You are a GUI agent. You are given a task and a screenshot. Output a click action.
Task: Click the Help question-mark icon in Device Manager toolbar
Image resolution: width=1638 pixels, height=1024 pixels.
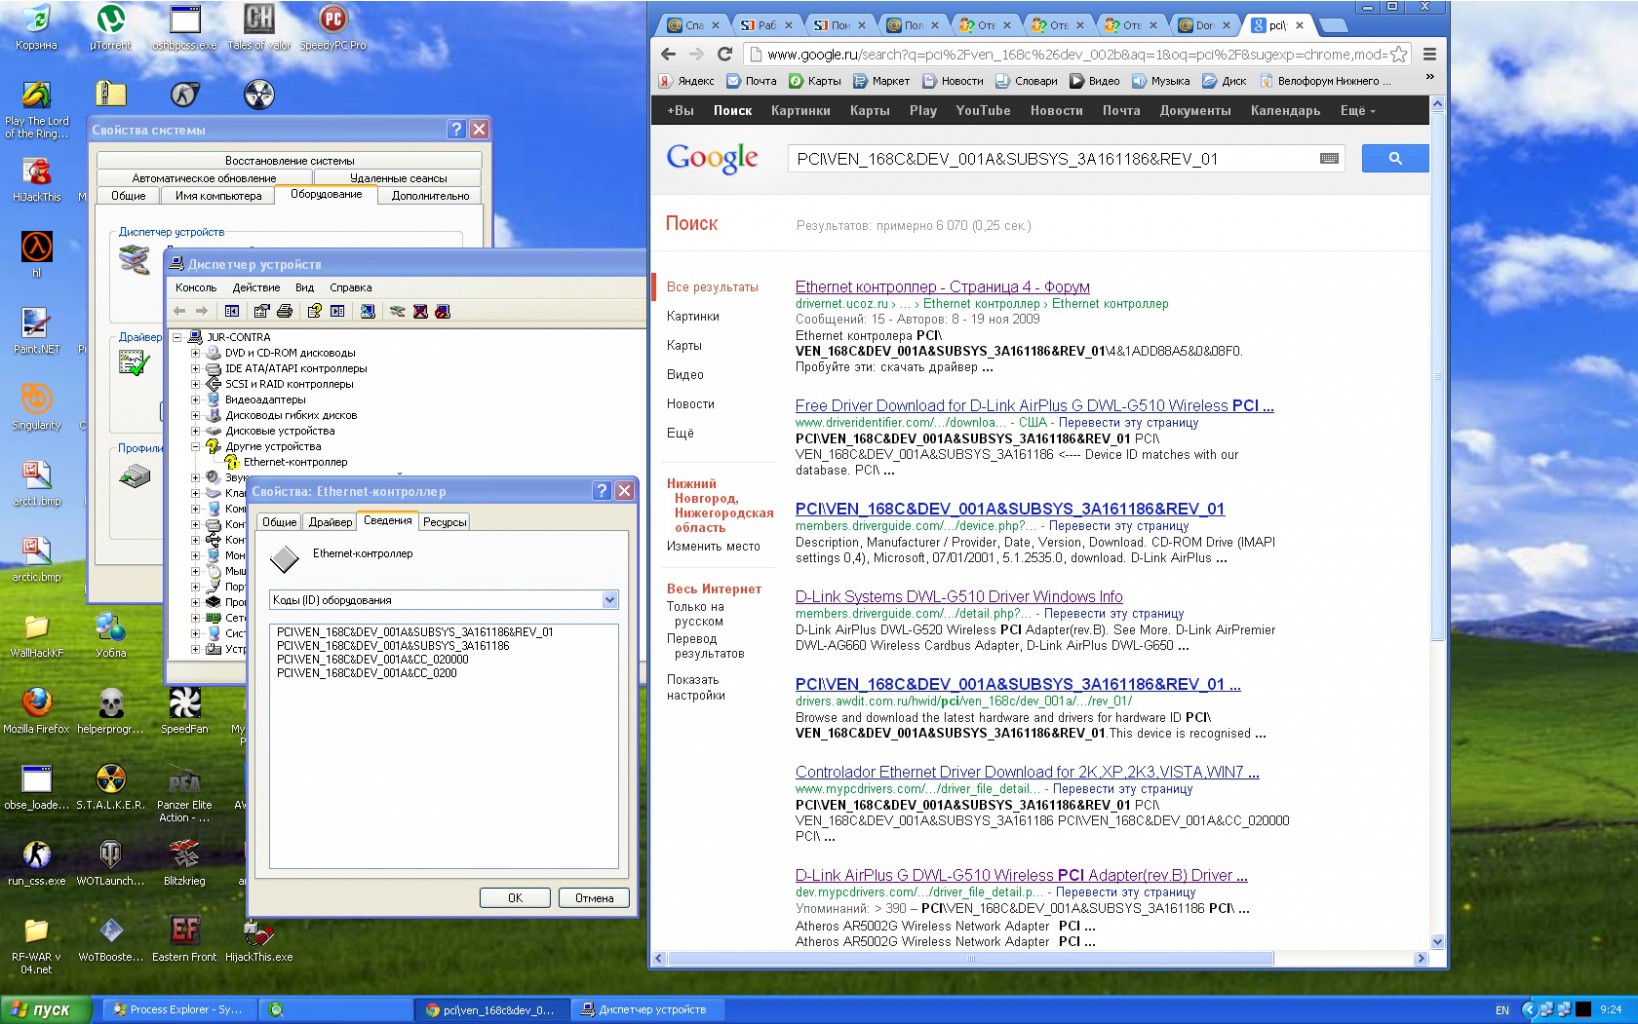(315, 311)
